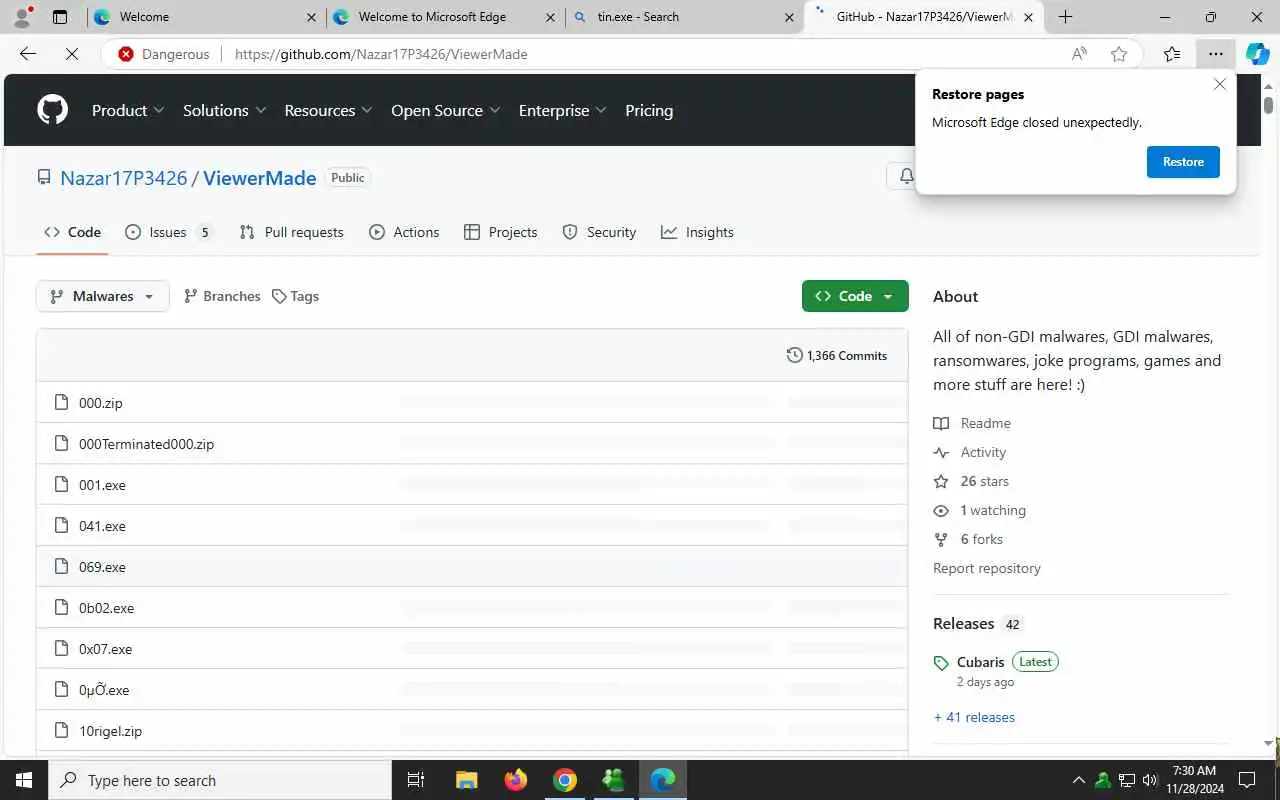Open the 6 forks link
The image size is (1280, 800).
[x=968, y=539]
